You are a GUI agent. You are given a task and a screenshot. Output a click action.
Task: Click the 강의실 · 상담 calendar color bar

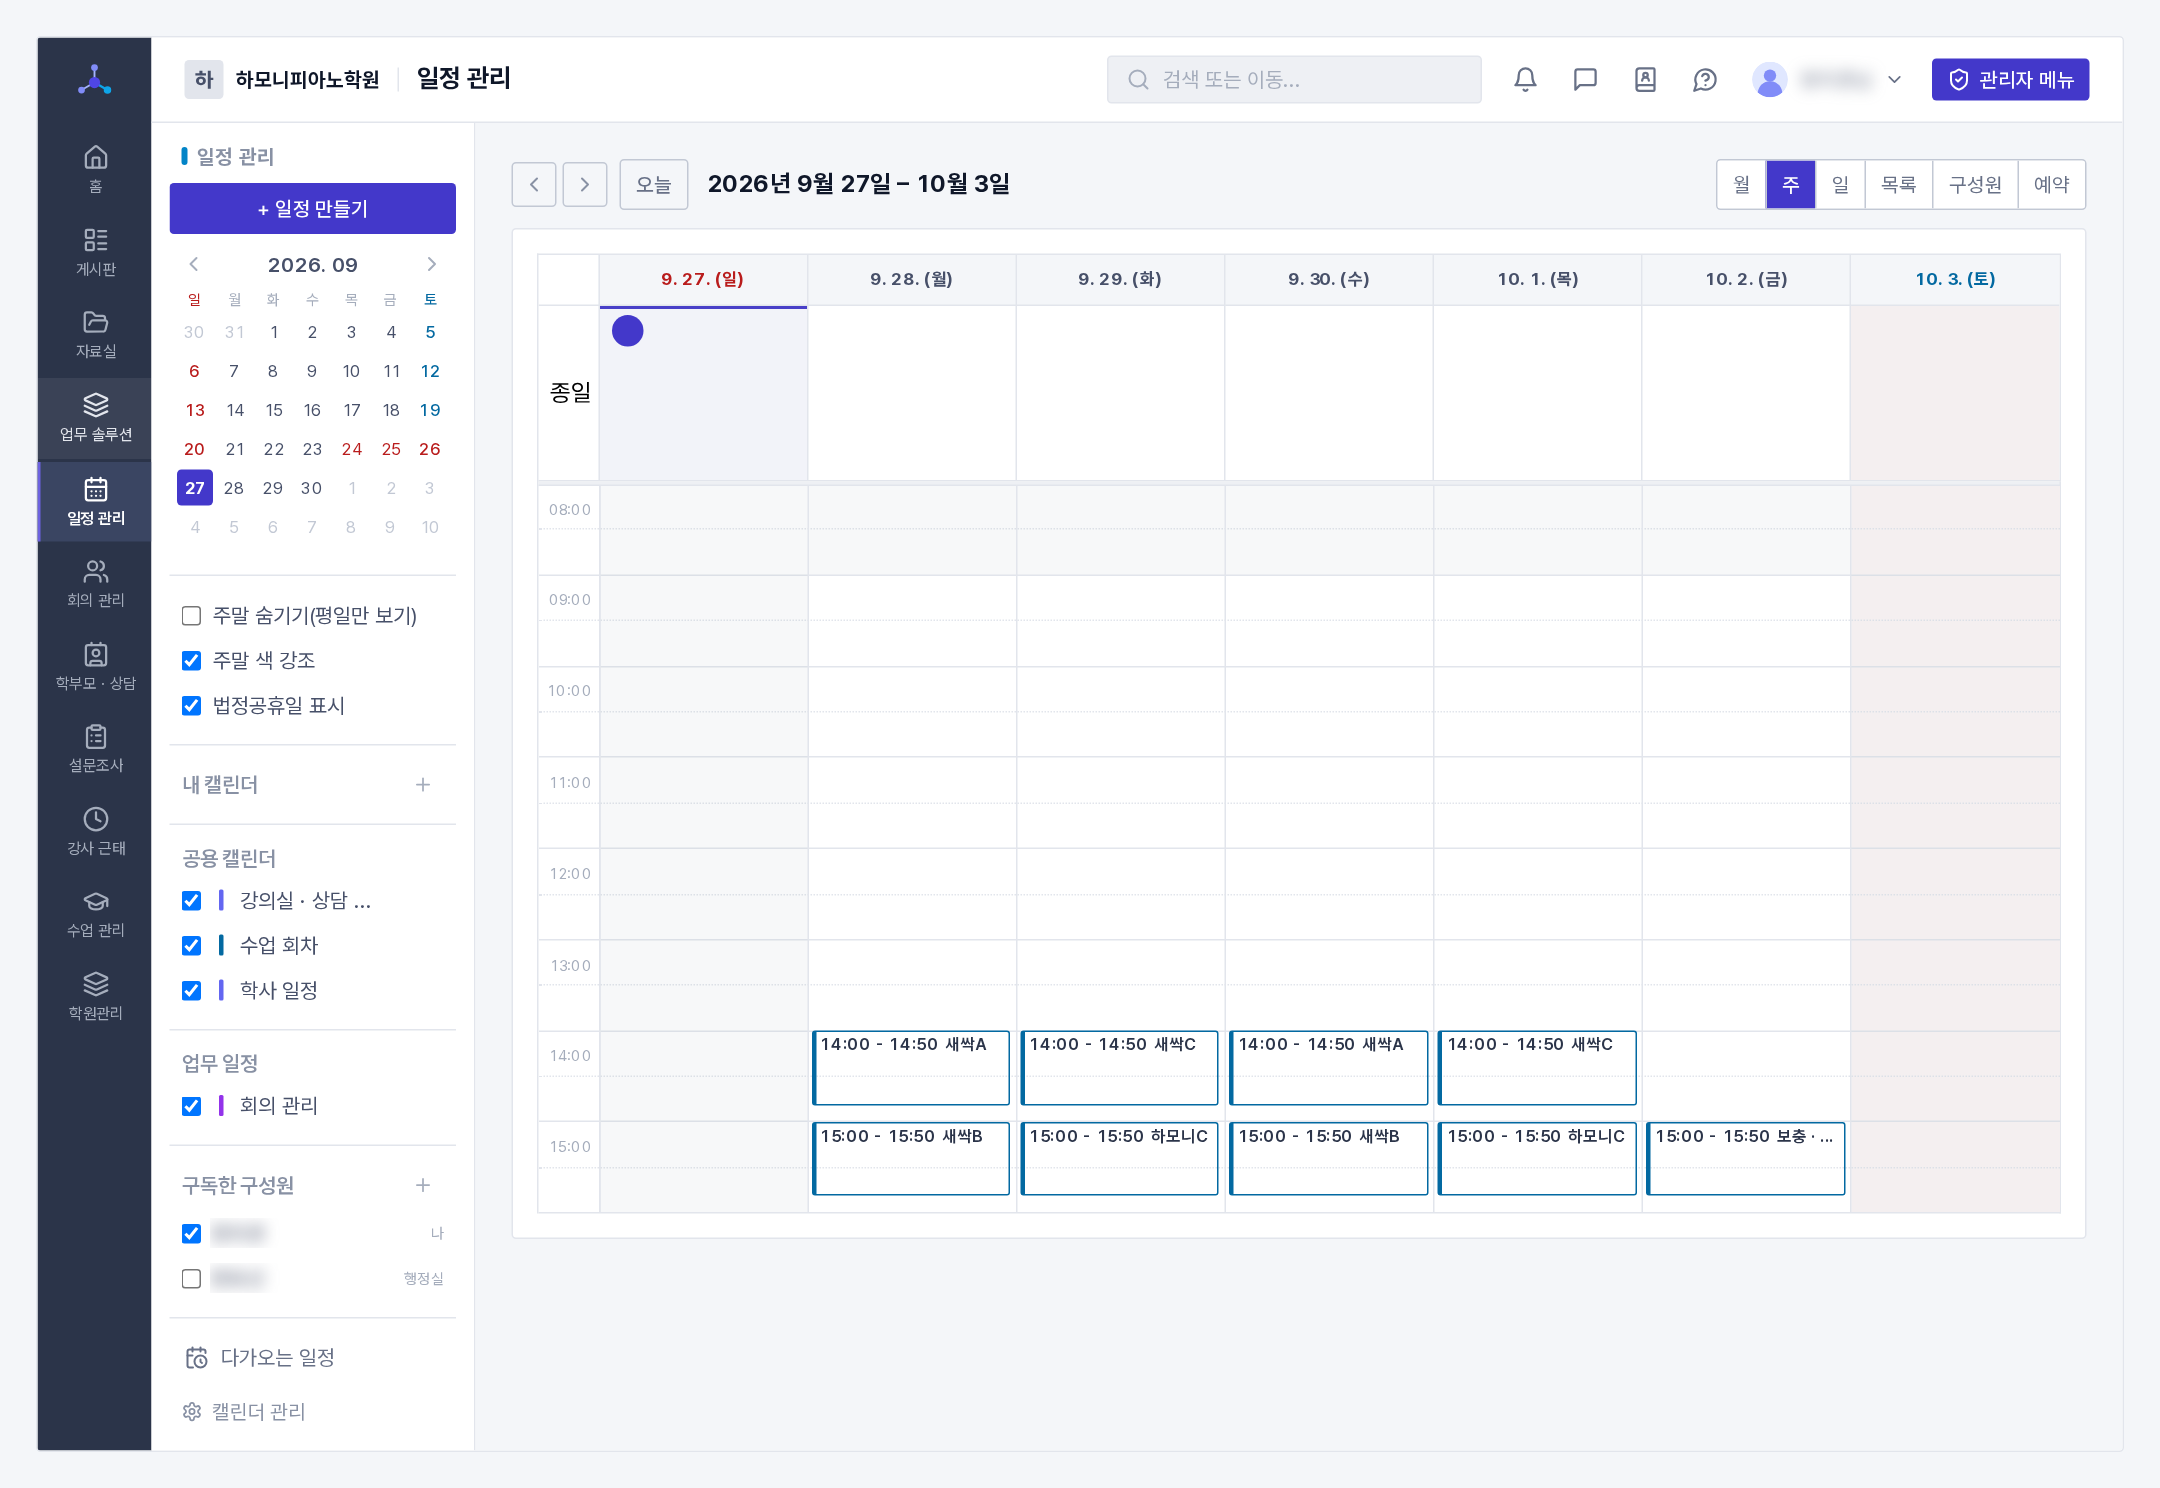point(221,900)
